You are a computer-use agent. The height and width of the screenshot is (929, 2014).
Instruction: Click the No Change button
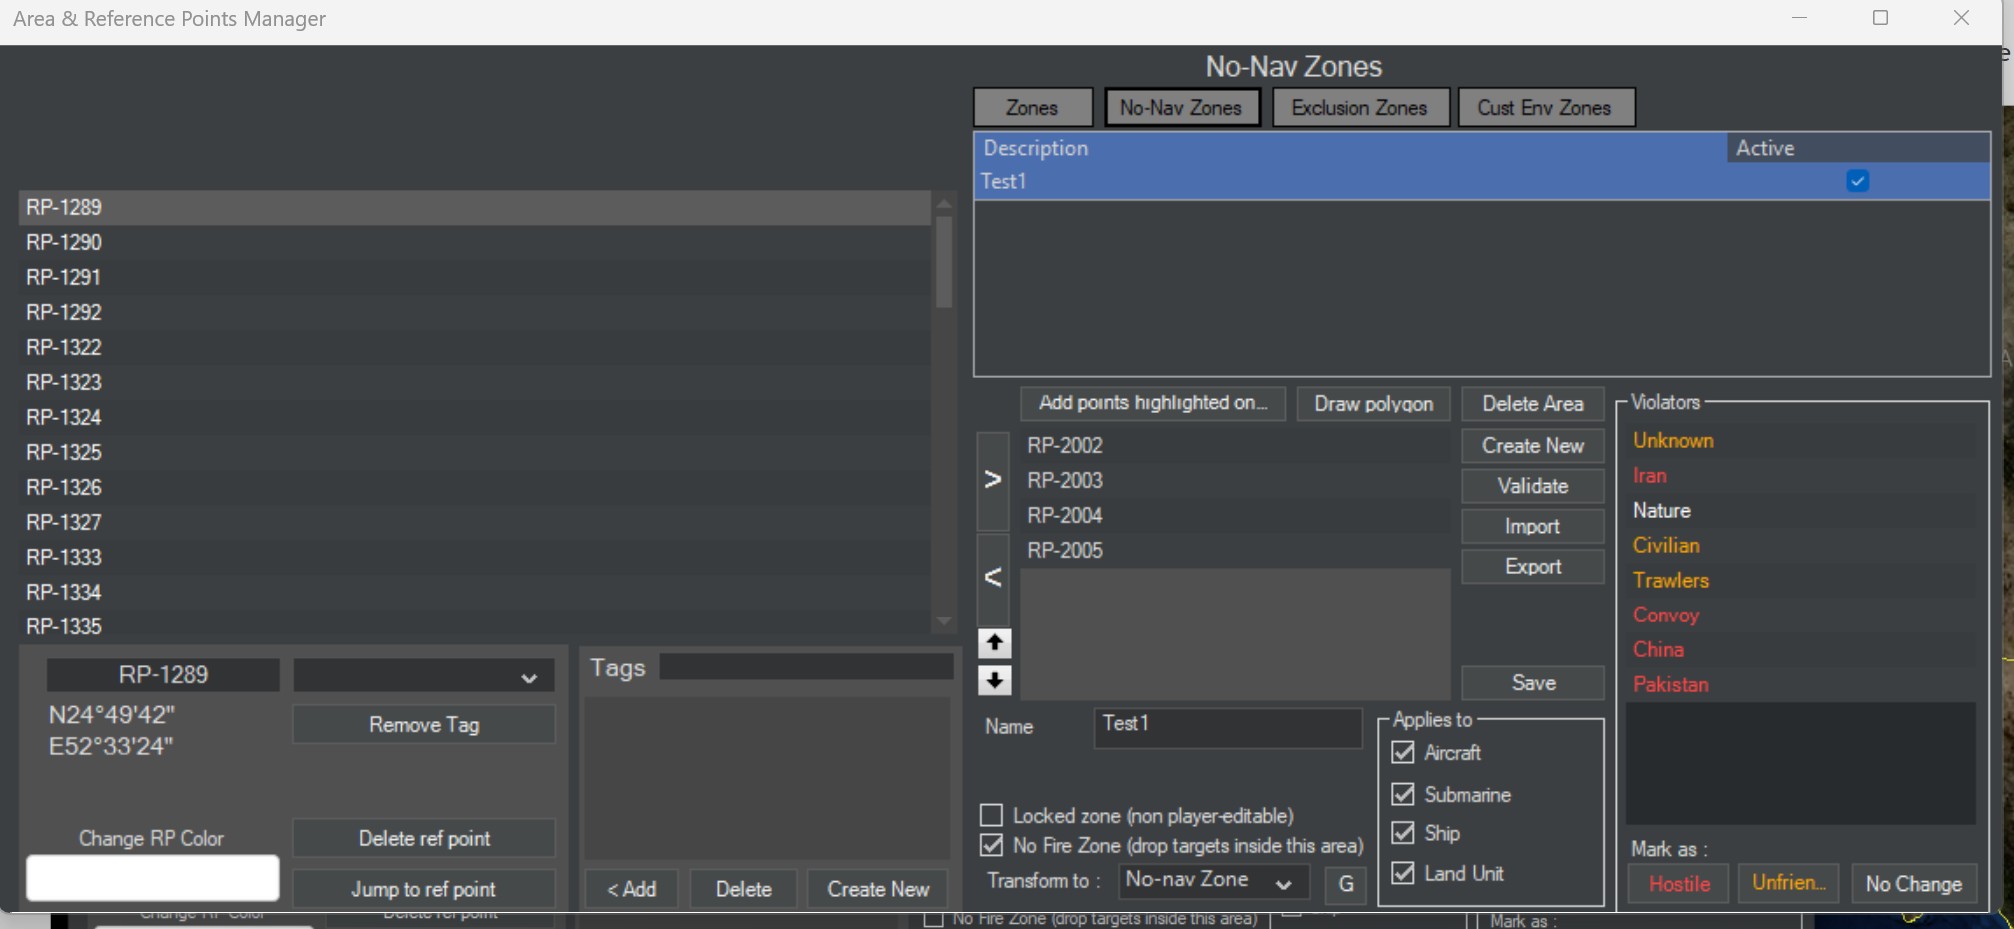point(1913,884)
